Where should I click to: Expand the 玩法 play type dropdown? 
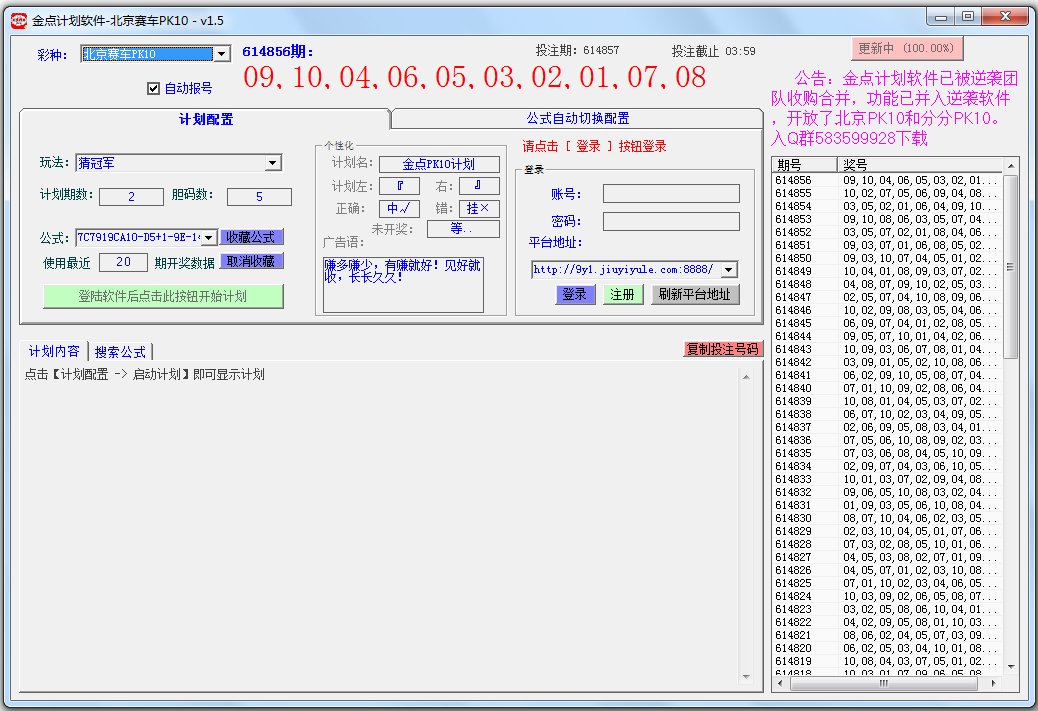(x=273, y=163)
